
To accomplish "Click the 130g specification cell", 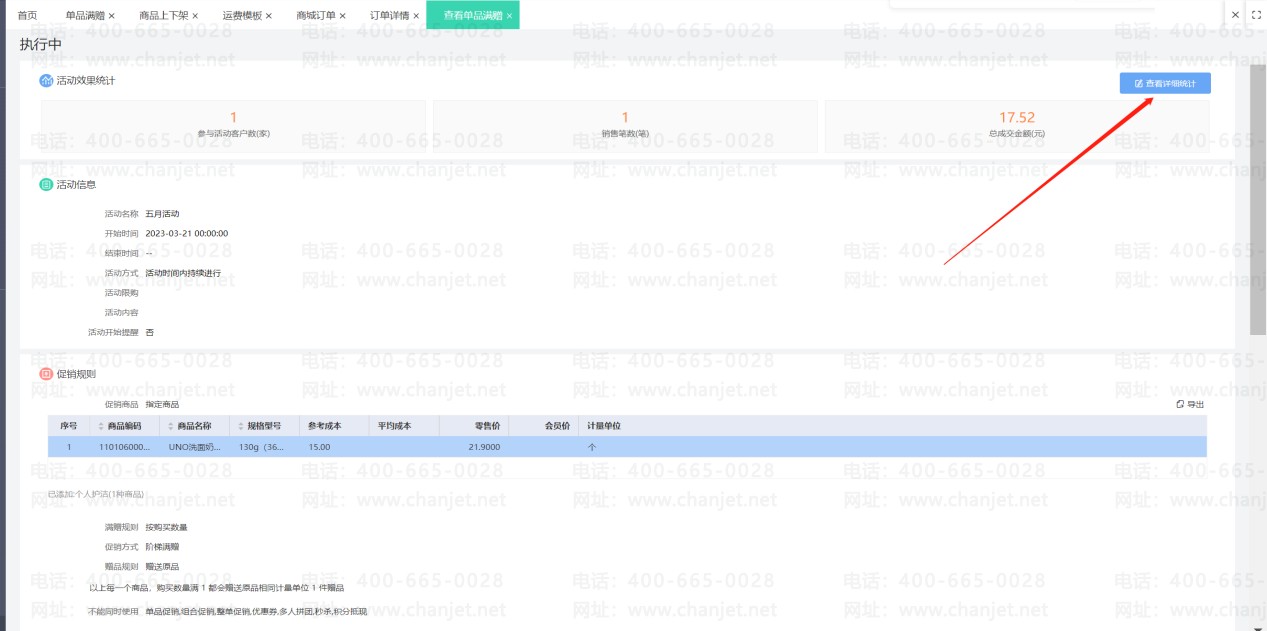I will (264, 447).
